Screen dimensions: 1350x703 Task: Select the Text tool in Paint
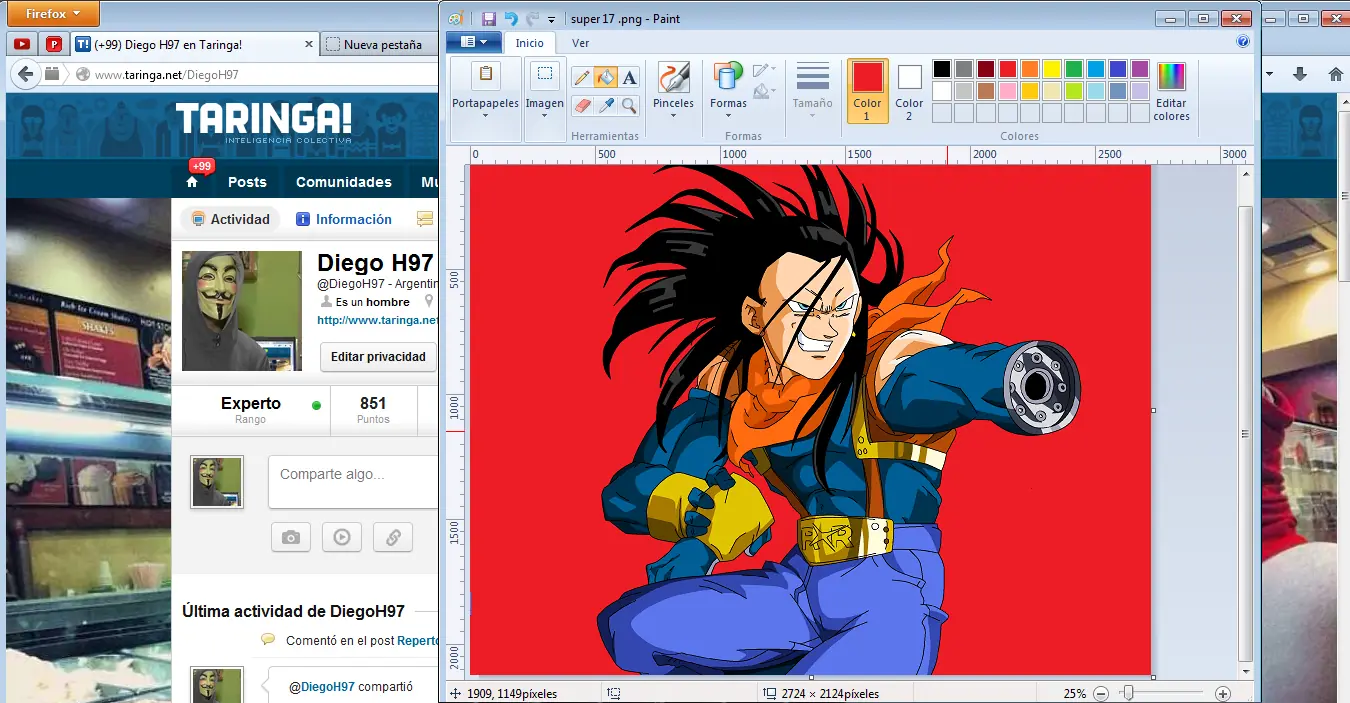tap(629, 78)
